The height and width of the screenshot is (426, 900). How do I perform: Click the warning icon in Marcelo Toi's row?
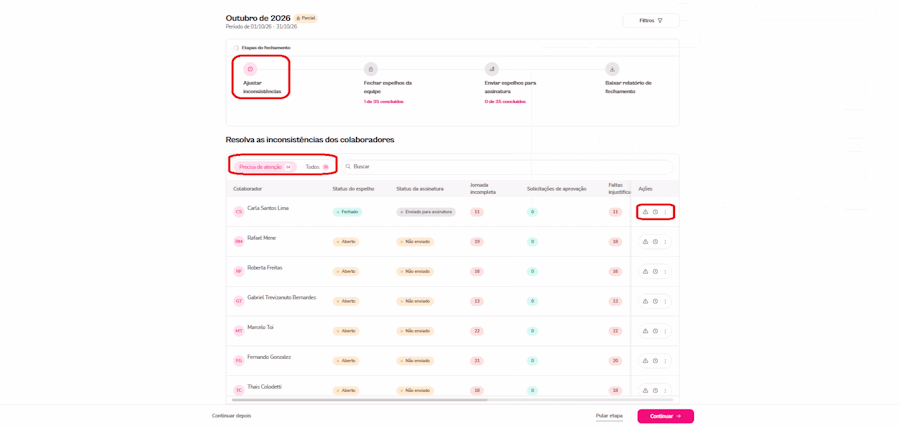coord(645,331)
